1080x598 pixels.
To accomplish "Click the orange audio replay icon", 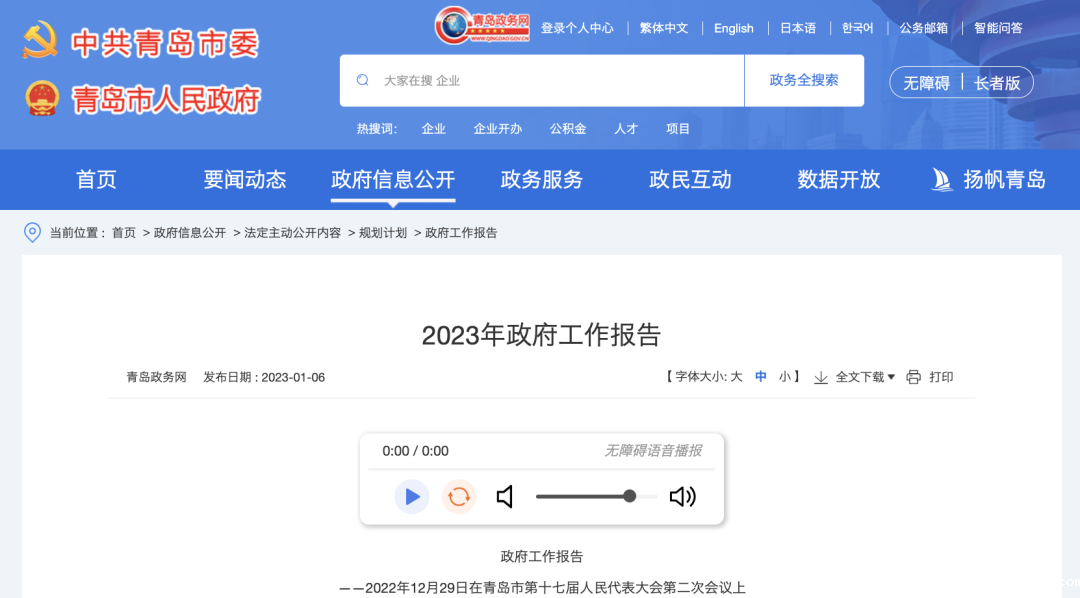I will 459,497.
